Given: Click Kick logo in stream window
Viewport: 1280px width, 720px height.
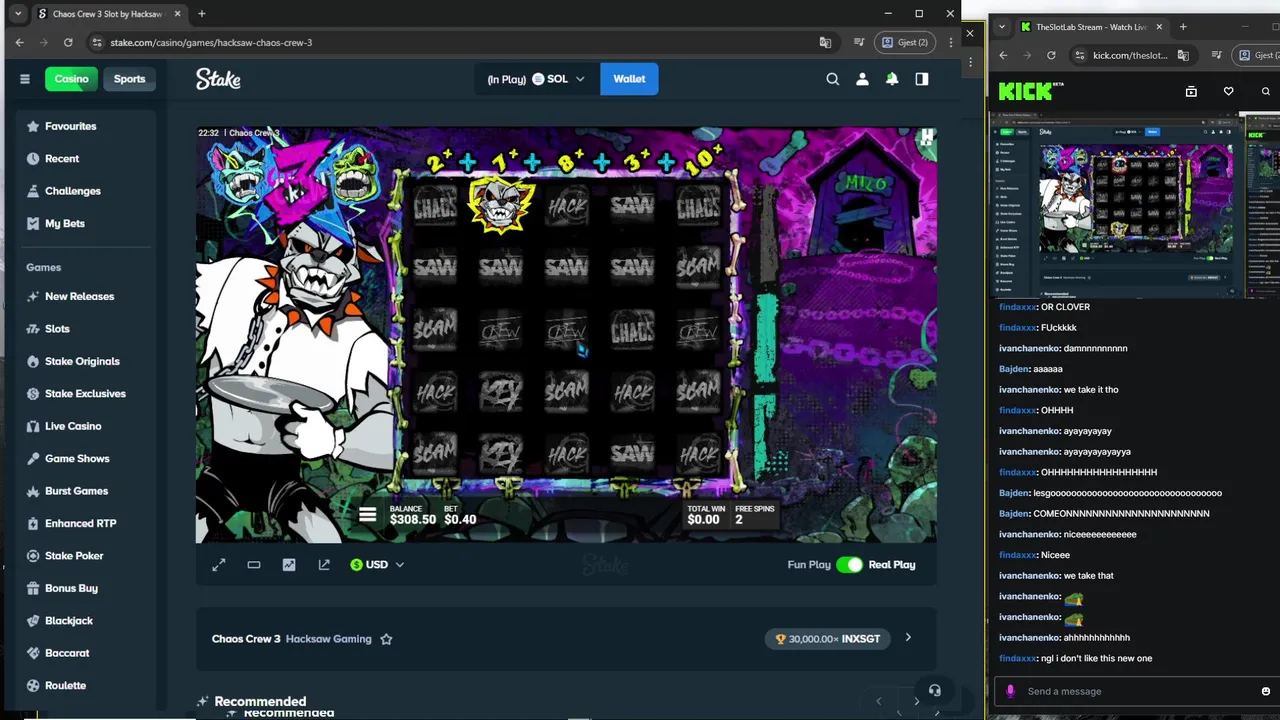Looking at the screenshot, I should 1026,91.
